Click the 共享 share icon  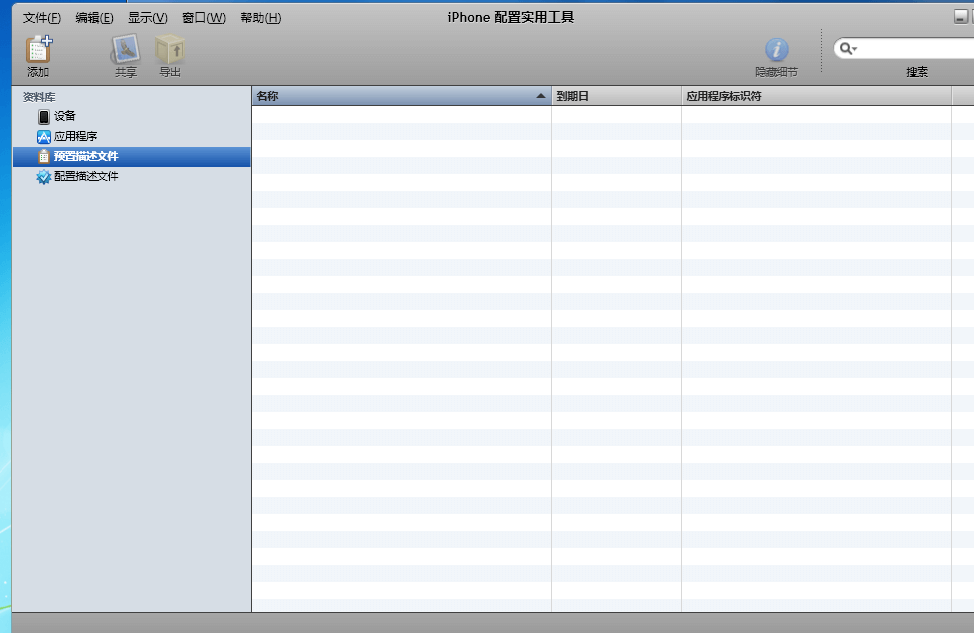point(125,49)
